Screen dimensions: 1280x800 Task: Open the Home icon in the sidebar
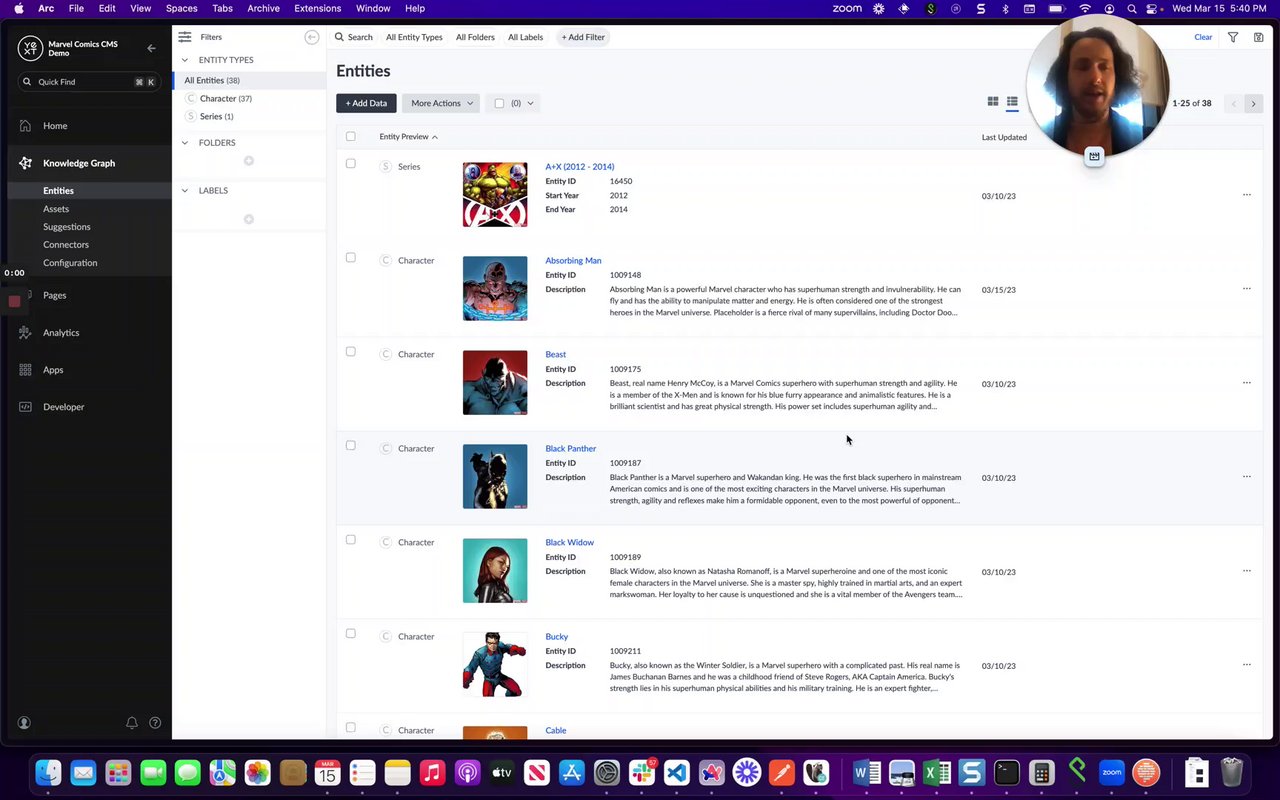(x=25, y=126)
